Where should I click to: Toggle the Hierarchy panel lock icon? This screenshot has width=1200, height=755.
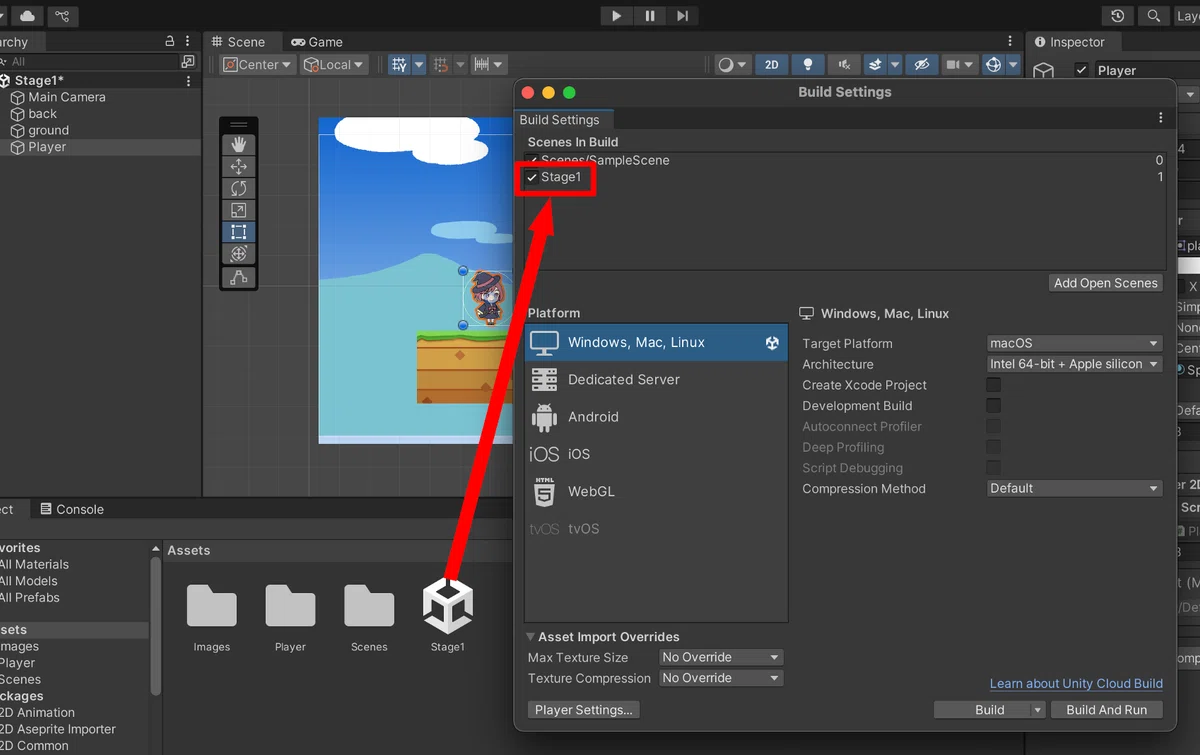[x=169, y=42]
